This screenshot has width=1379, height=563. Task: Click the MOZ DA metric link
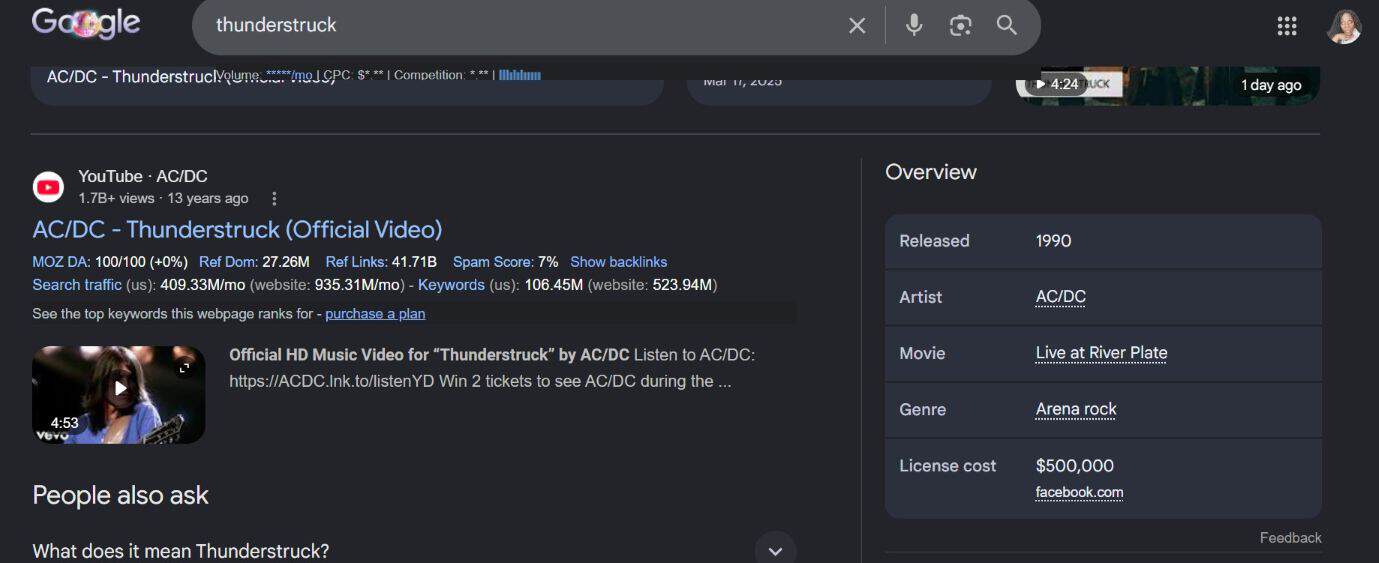point(61,262)
